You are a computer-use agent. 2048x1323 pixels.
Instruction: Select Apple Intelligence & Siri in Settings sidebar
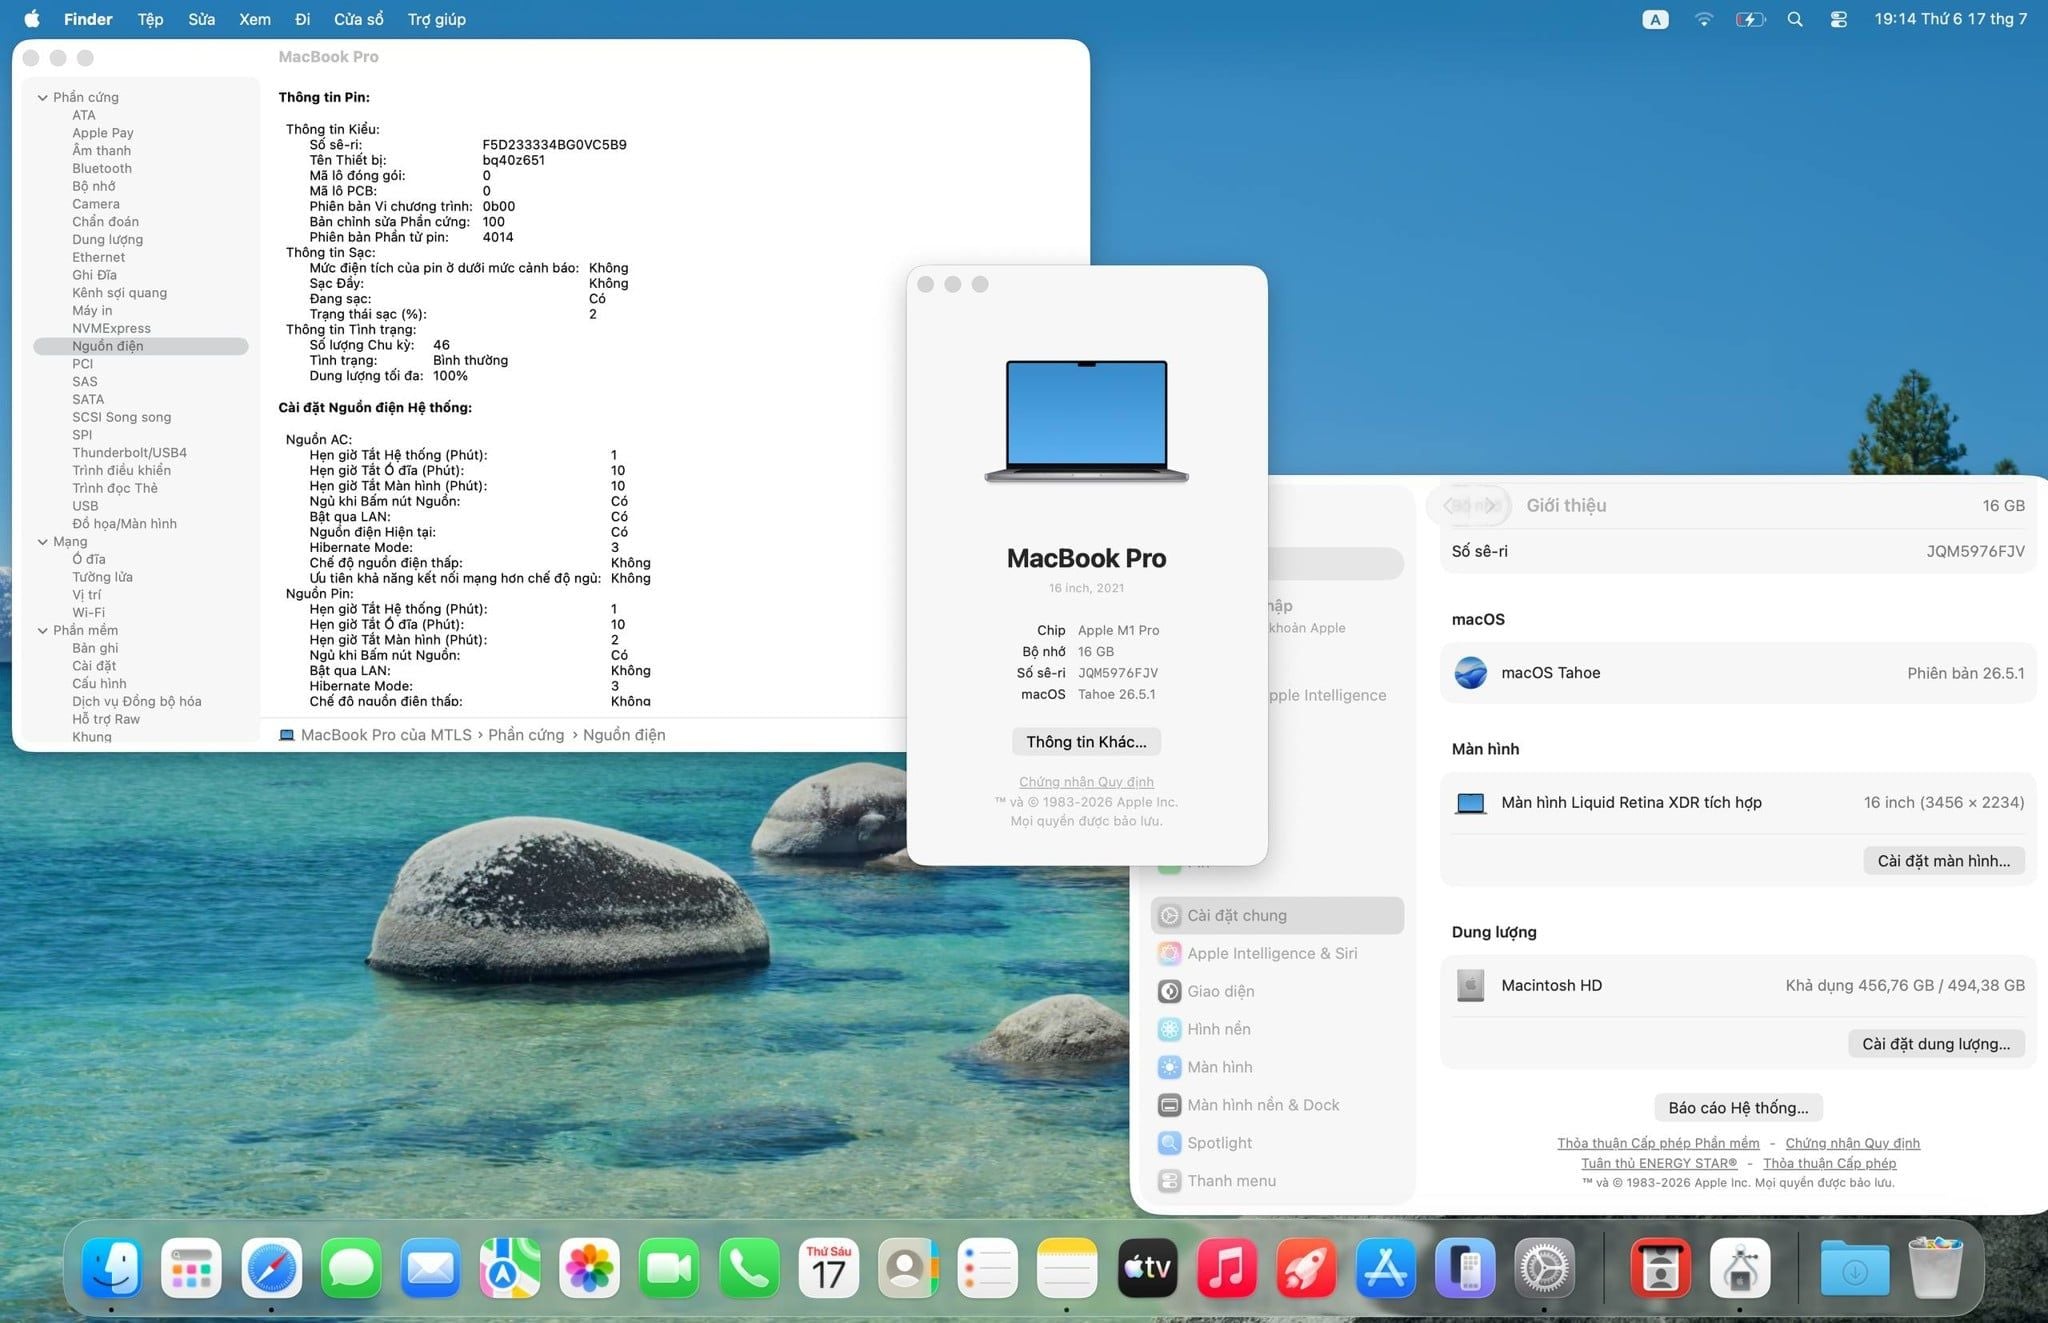pos(1277,953)
